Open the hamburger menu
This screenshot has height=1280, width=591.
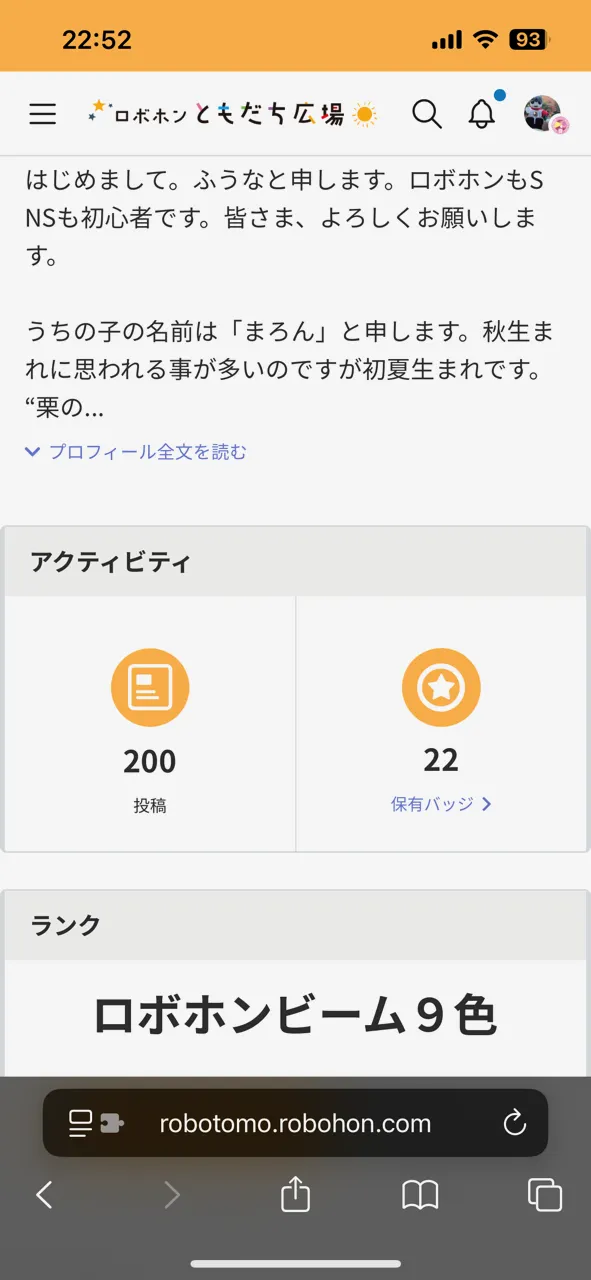(x=42, y=113)
